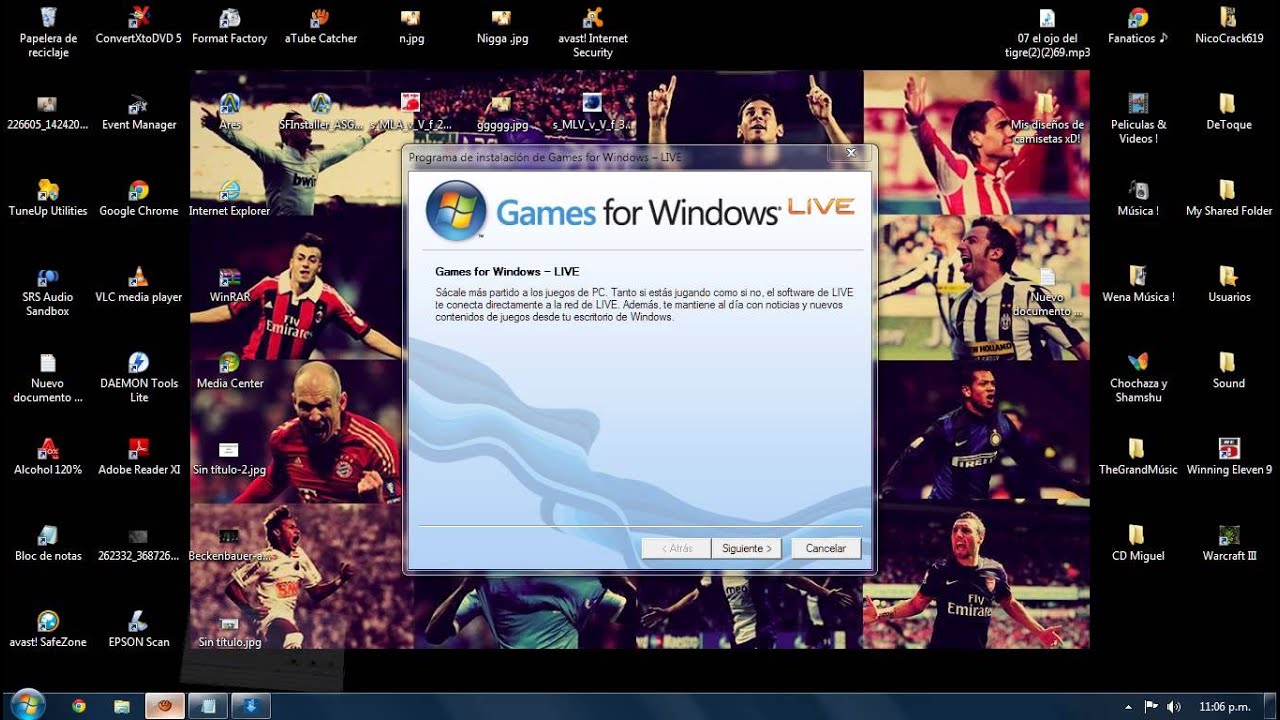1280x720 pixels.
Task: Show hidden system tray icons
Action: (1128, 707)
